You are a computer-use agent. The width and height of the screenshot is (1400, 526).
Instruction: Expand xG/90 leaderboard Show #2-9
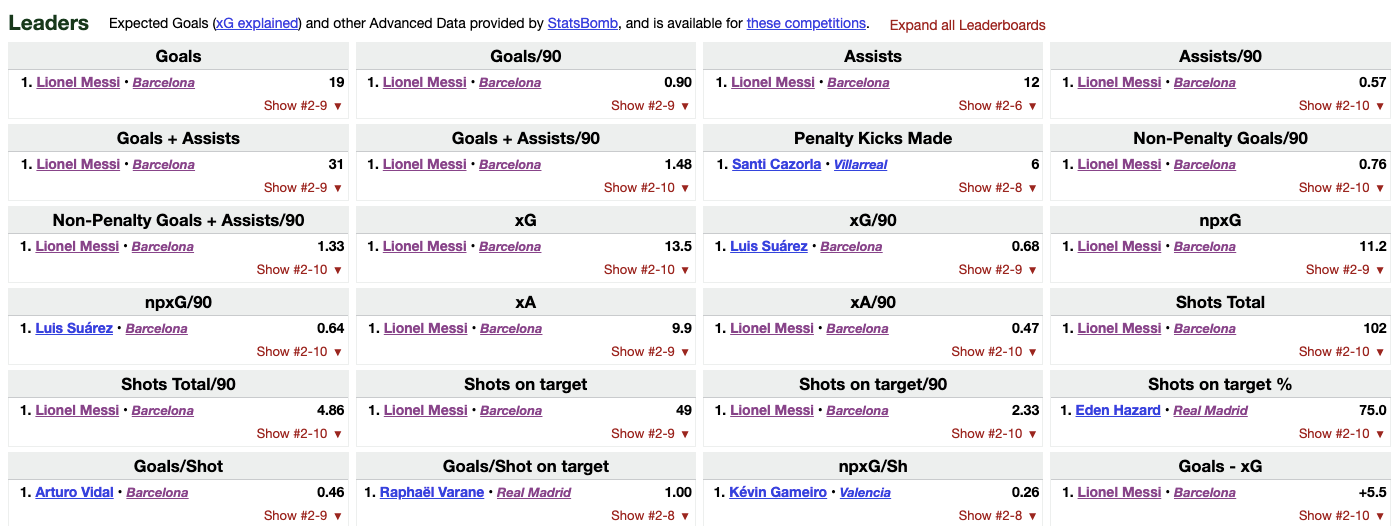[x=998, y=269]
